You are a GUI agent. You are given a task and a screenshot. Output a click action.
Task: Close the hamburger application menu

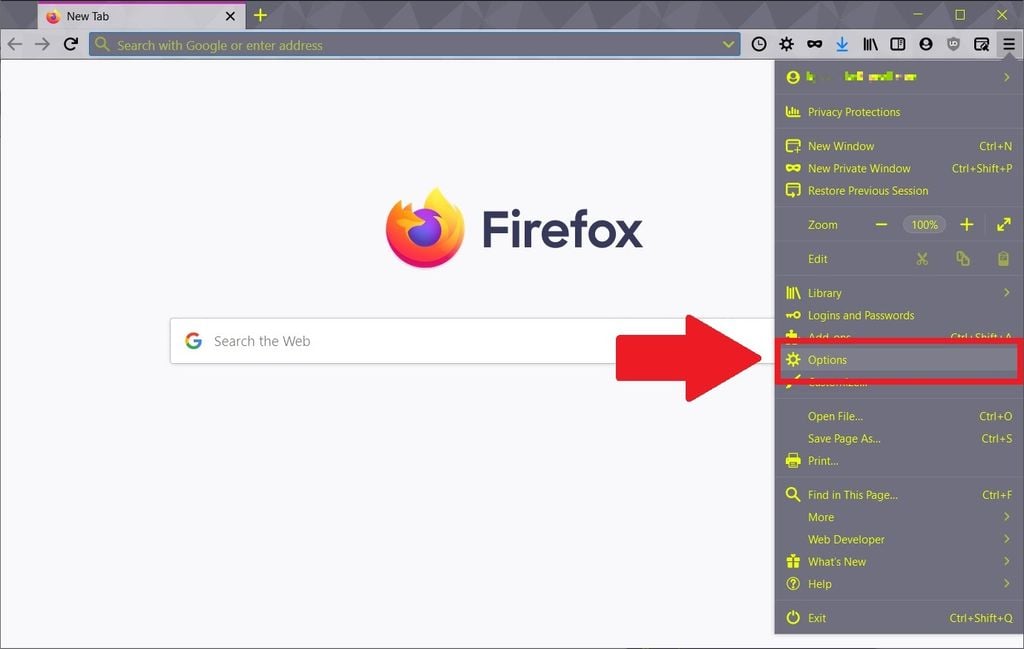click(1009, 44)
